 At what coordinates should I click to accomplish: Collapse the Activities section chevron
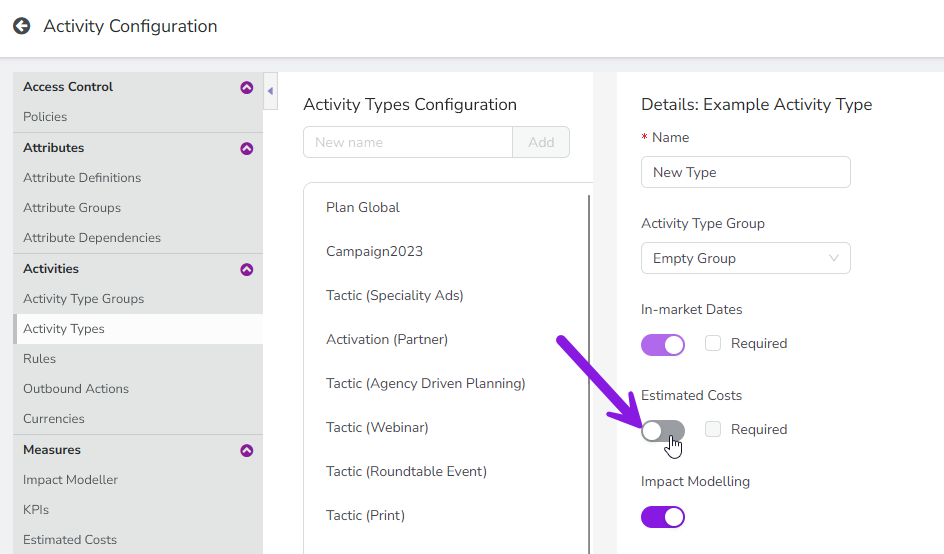point(247,269)
